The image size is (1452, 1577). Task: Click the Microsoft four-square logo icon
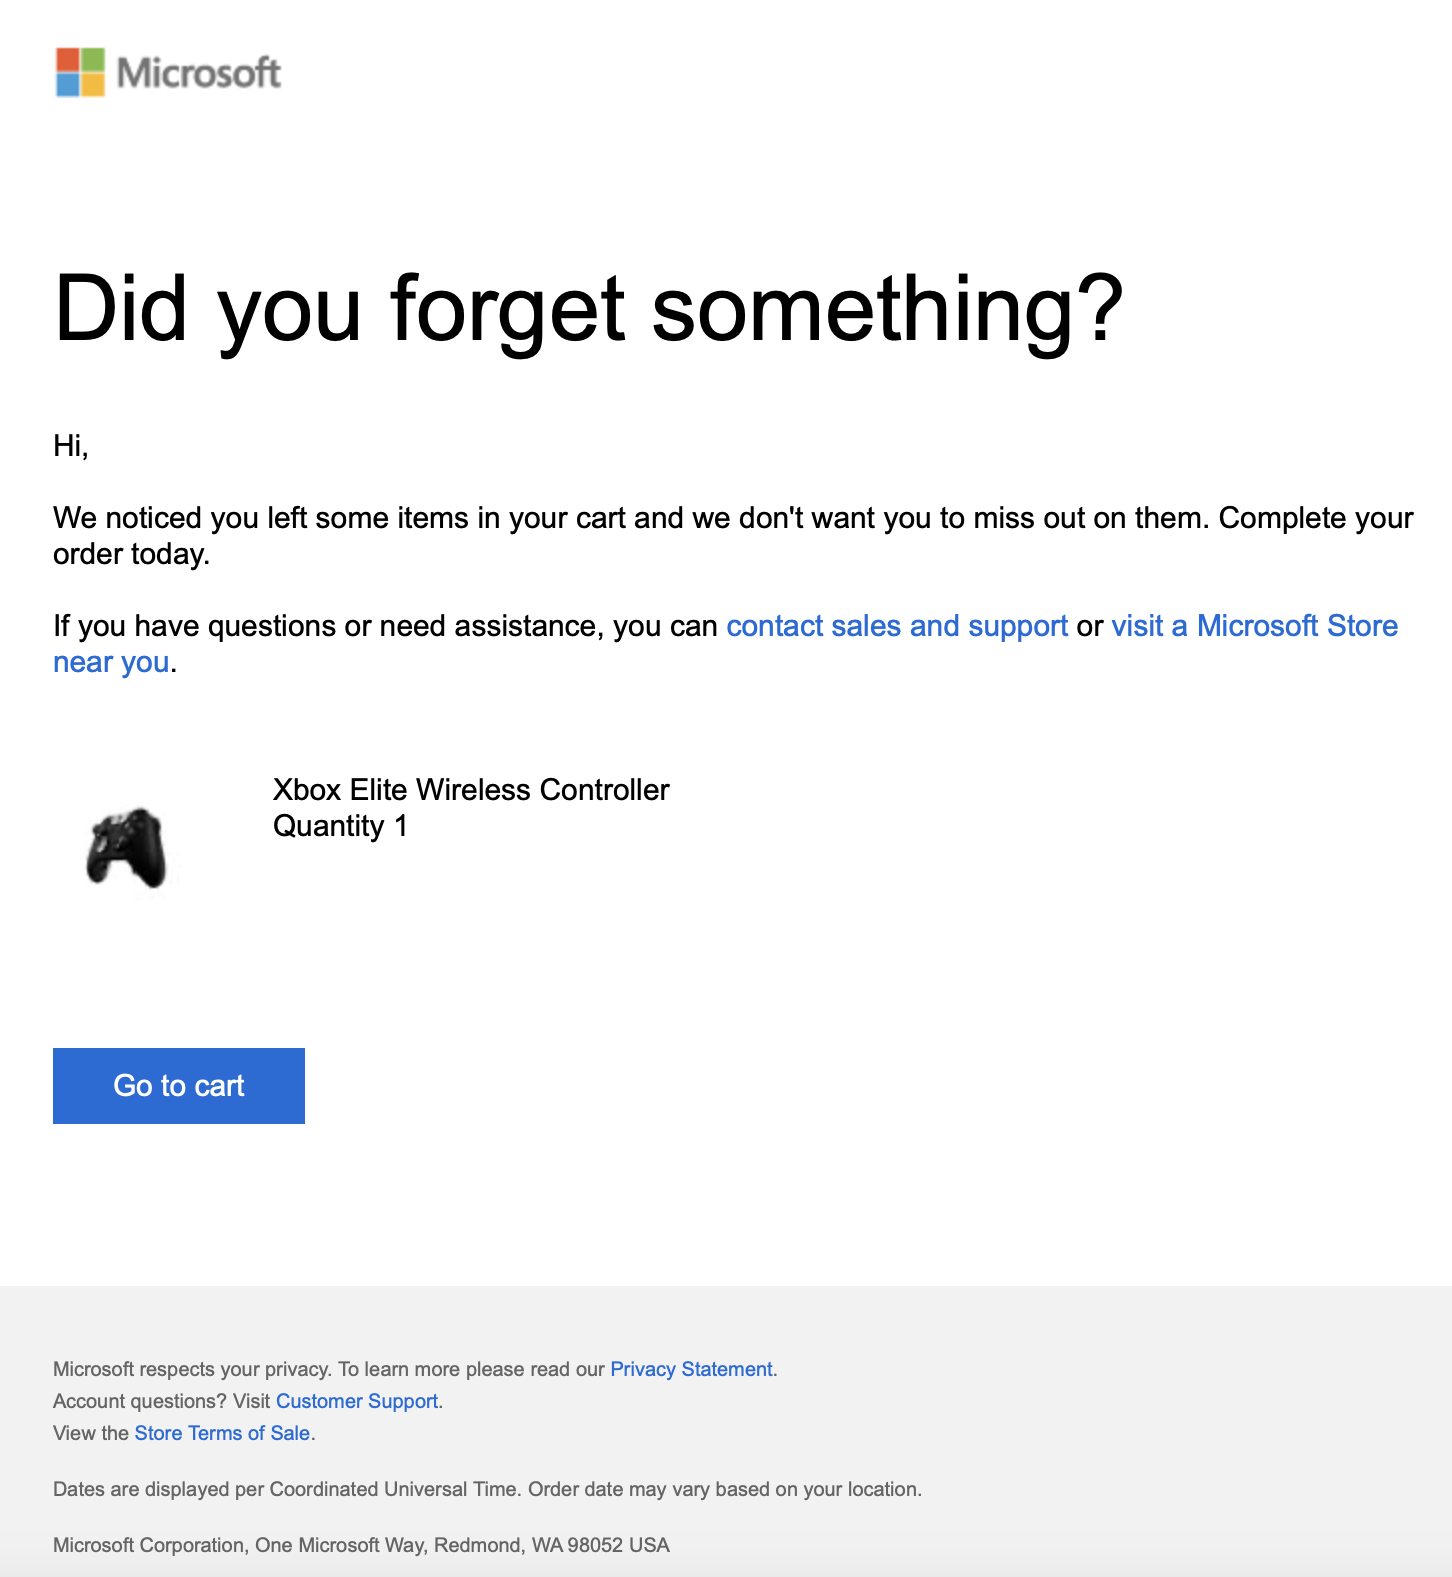point(80,72)
